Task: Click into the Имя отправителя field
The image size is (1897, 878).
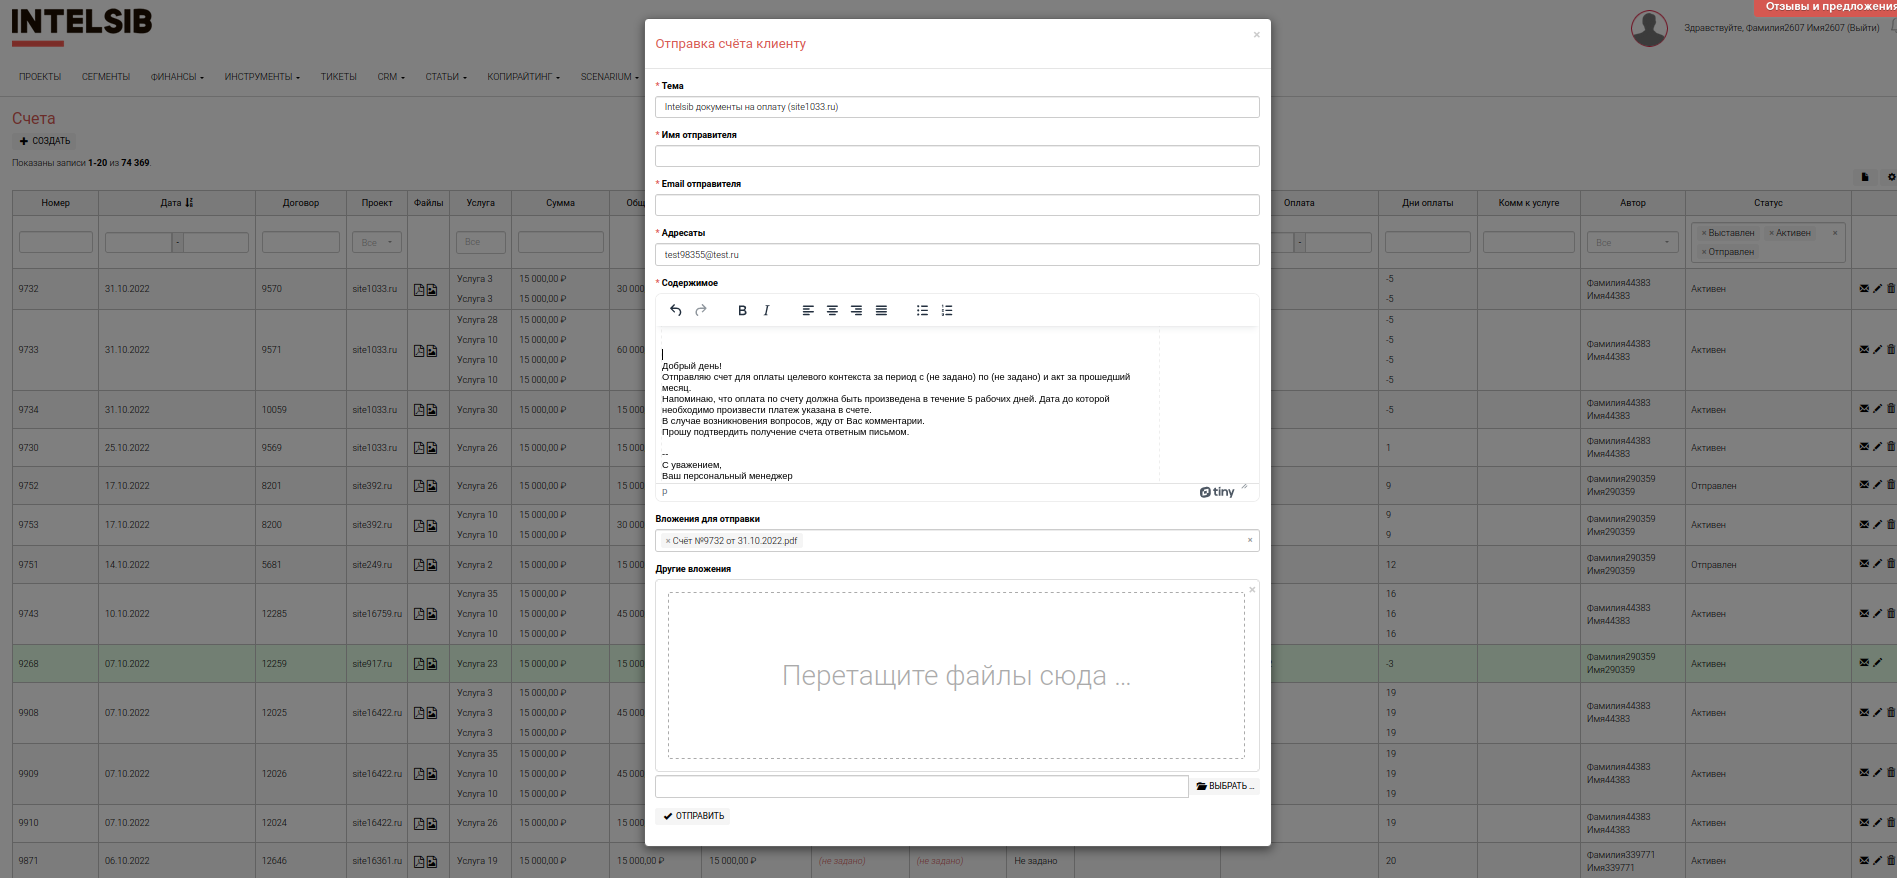Action: [956, 156]
